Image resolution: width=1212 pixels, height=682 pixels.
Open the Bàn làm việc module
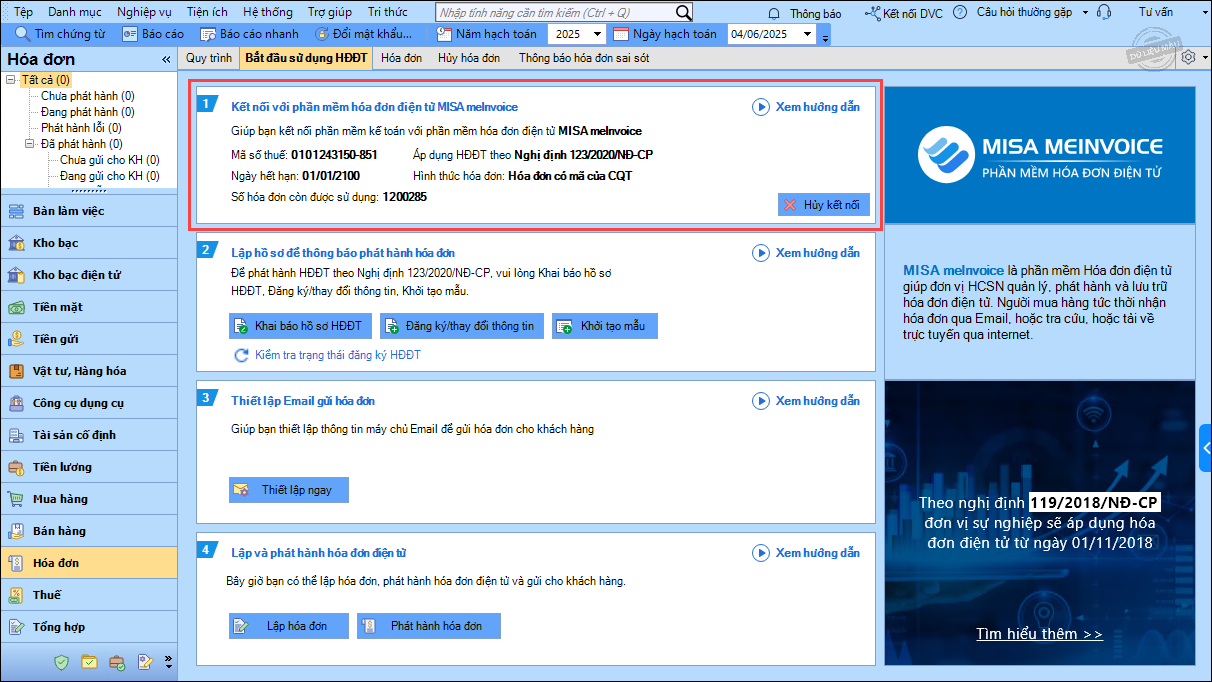(89, 211)
